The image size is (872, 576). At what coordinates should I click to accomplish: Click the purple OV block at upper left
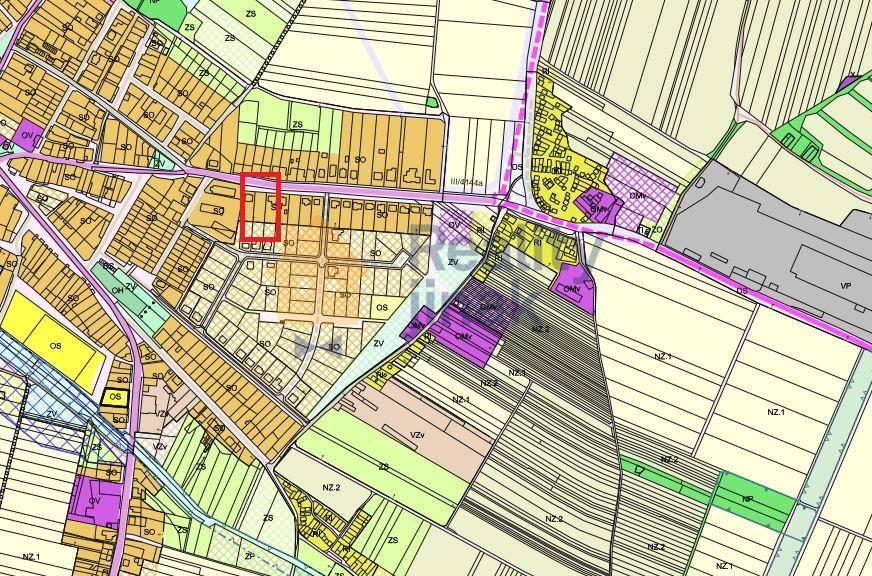click(x=27, y=134)
